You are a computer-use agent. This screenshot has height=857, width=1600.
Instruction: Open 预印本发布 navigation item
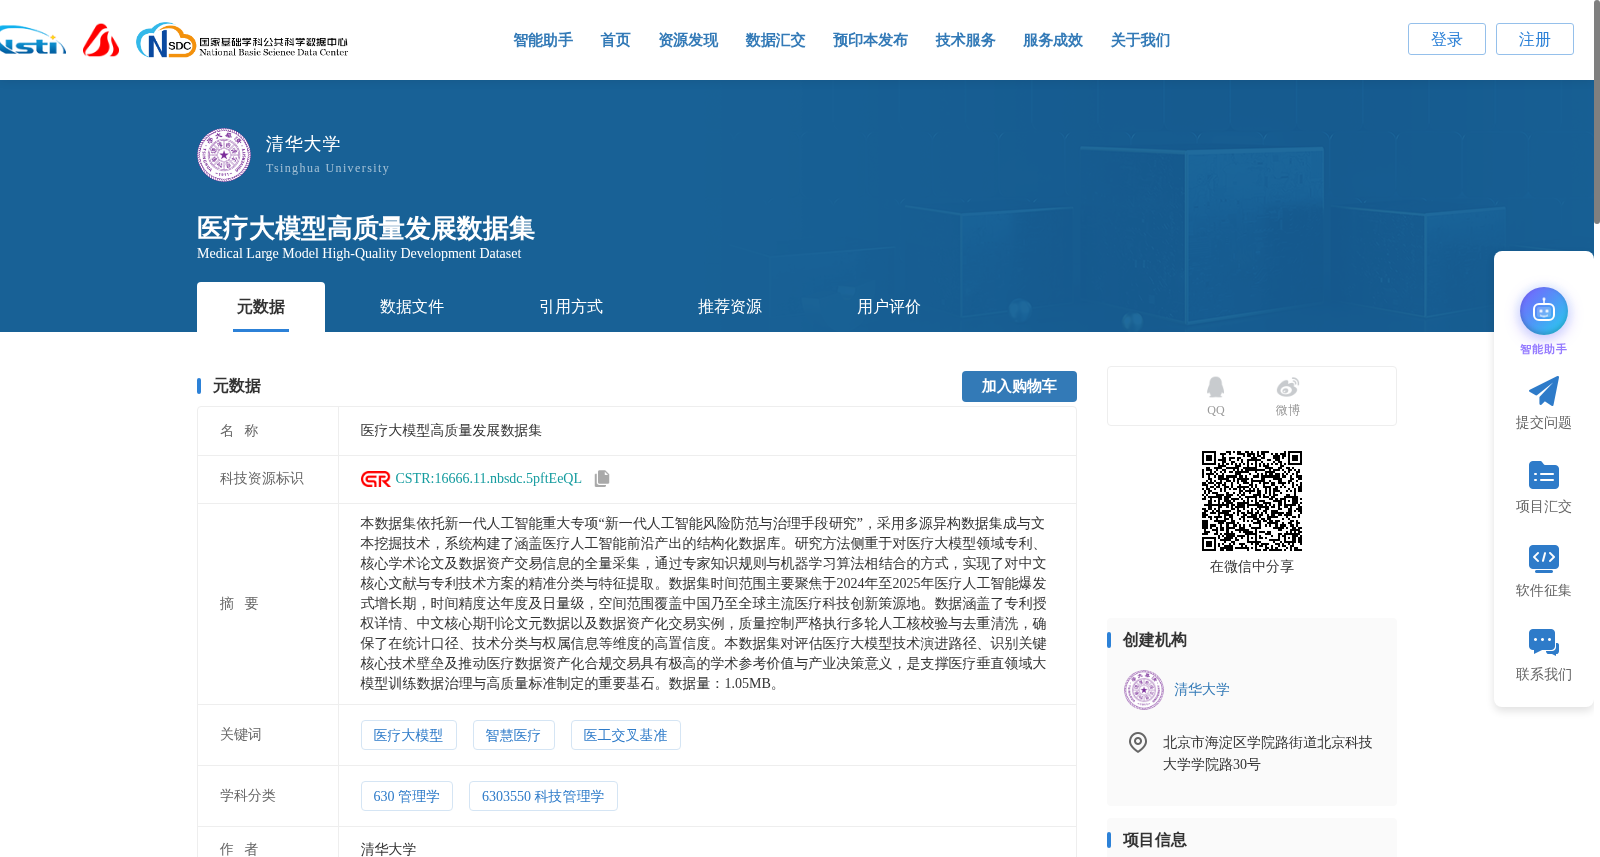coord(870,40)
